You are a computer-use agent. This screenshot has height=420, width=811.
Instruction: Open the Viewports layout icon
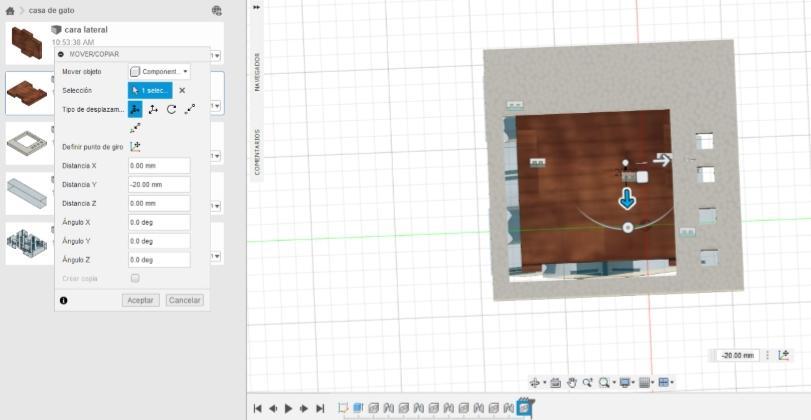click(664, 383)
